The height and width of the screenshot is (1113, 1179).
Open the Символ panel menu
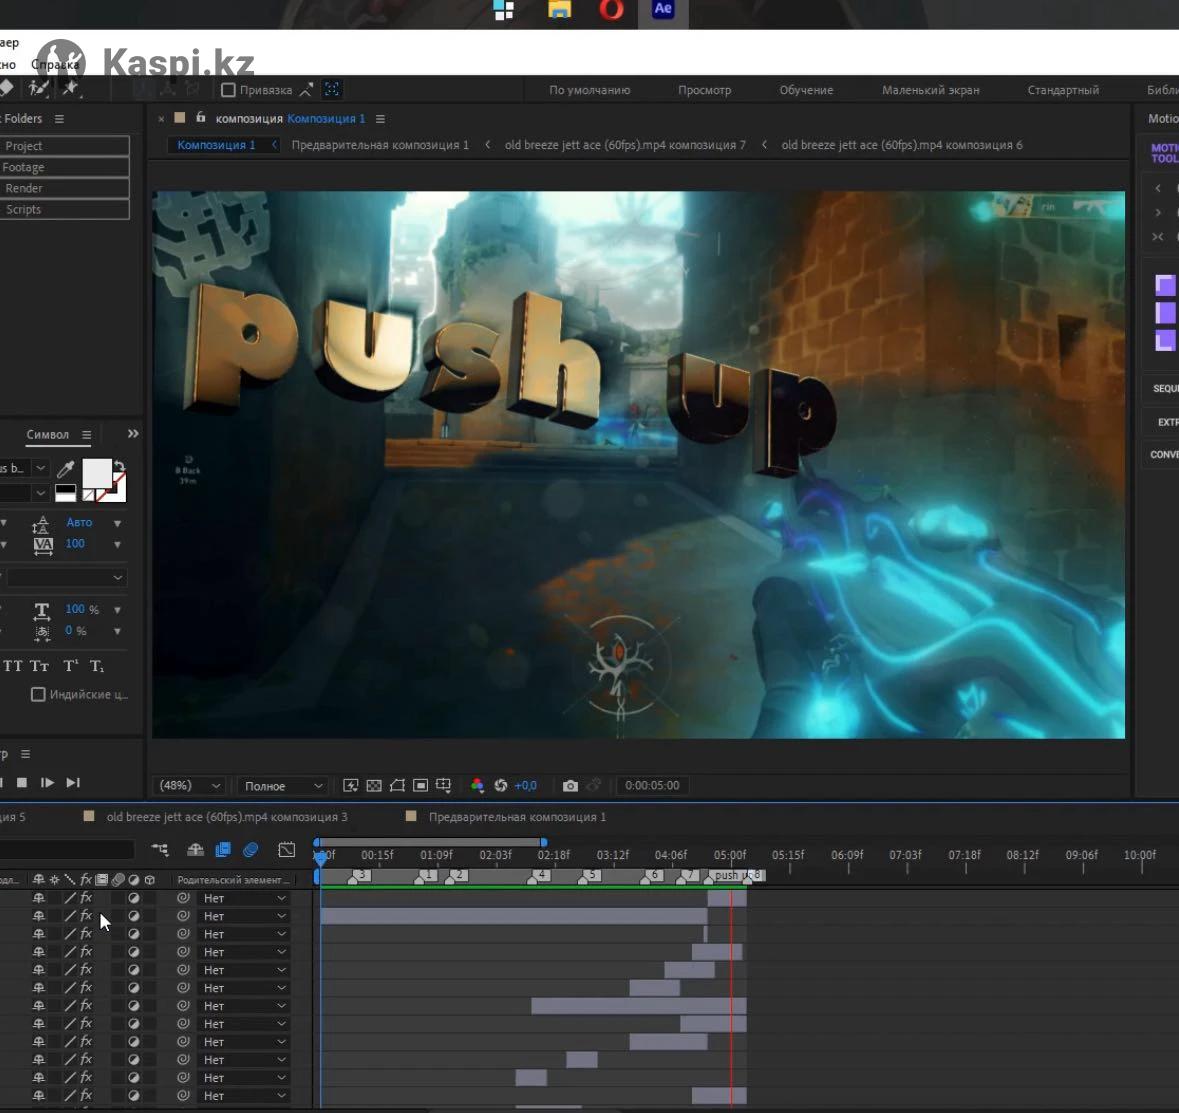tap(86, 435)
